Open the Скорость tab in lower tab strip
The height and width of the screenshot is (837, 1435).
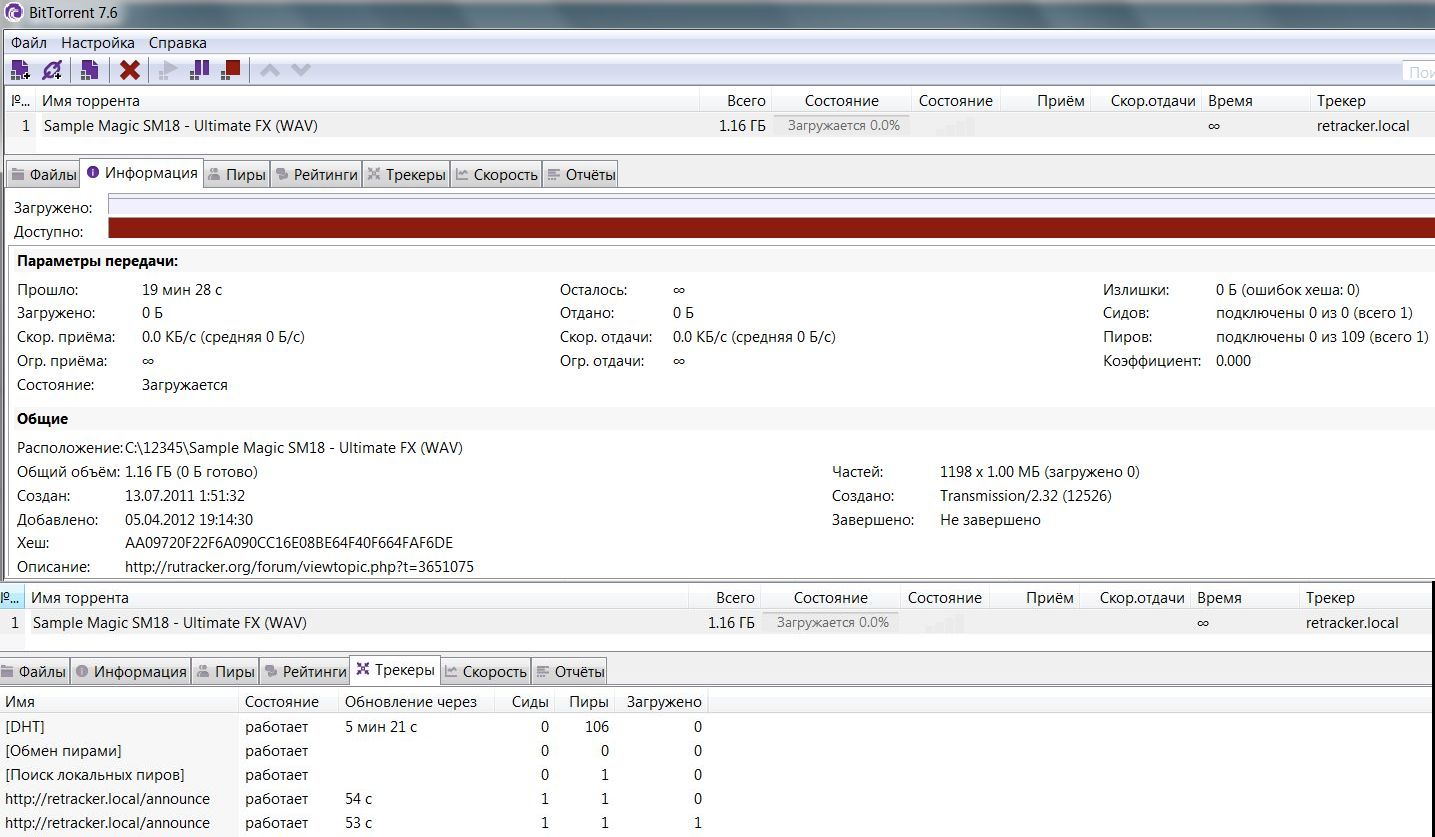[485, 672]
